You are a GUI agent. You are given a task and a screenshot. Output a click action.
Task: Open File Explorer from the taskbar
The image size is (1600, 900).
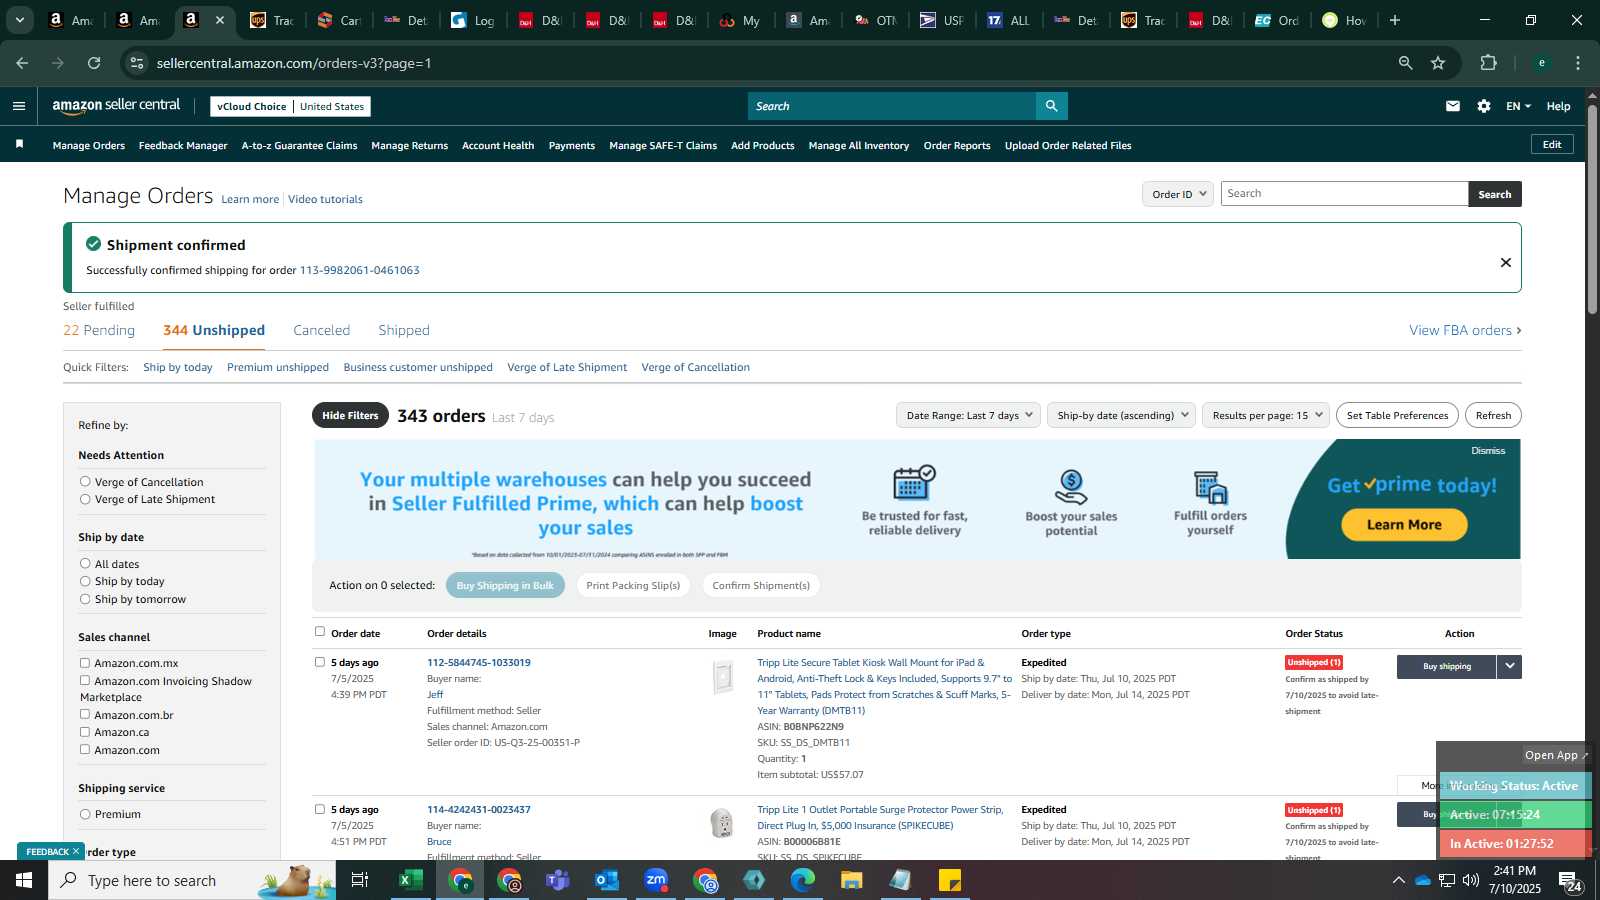coord(851,880)
